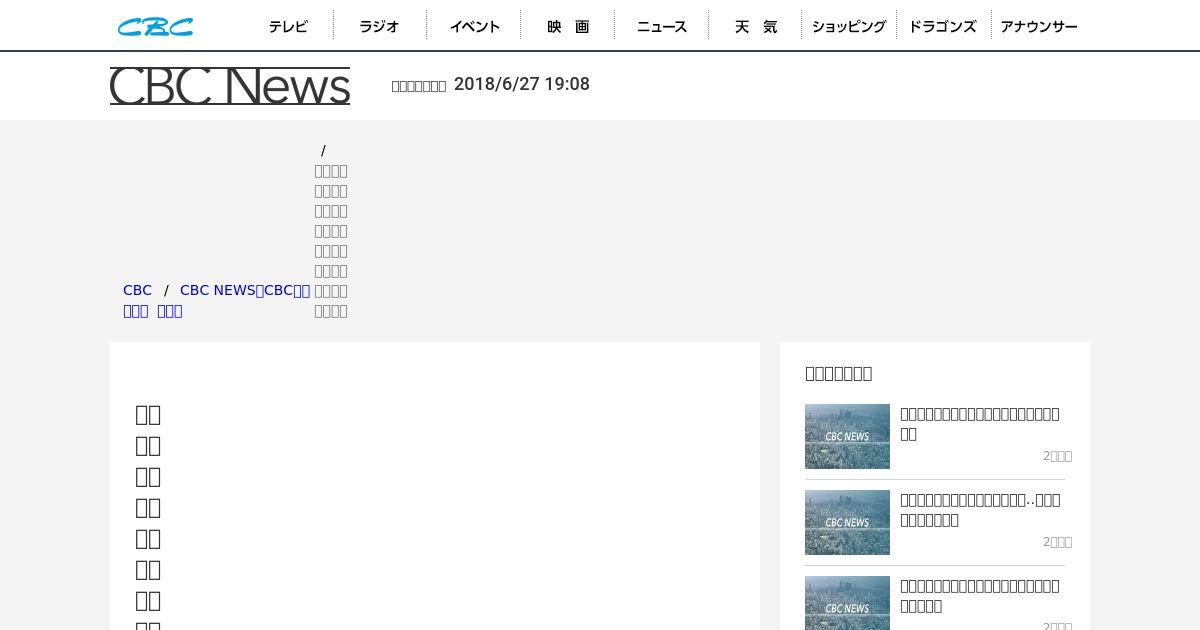The width and height of the screenshot is (1200, 630).
Task: Go to the 映画 section
Action: (x=568, y=26)
